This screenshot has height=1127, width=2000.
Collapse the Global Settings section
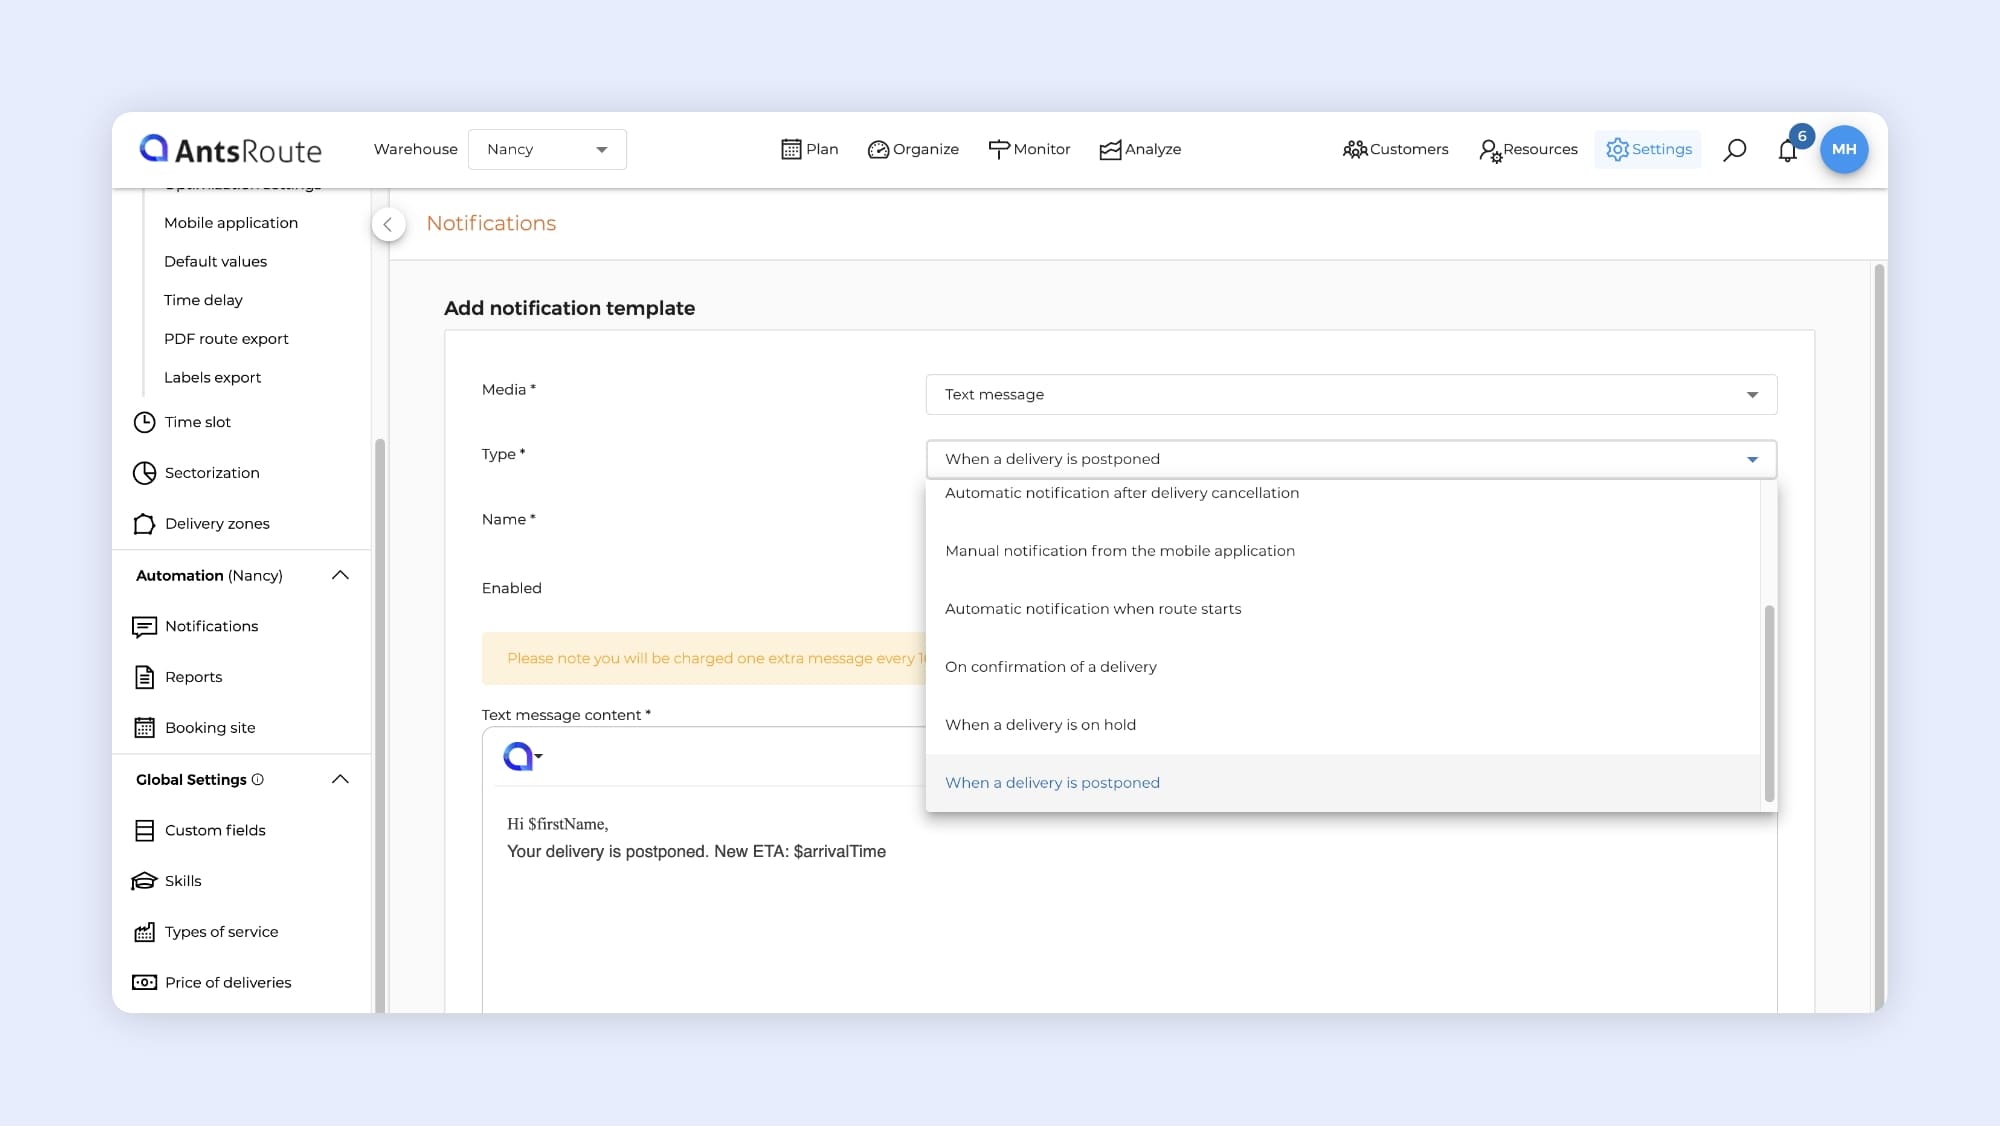click(340, 780)
